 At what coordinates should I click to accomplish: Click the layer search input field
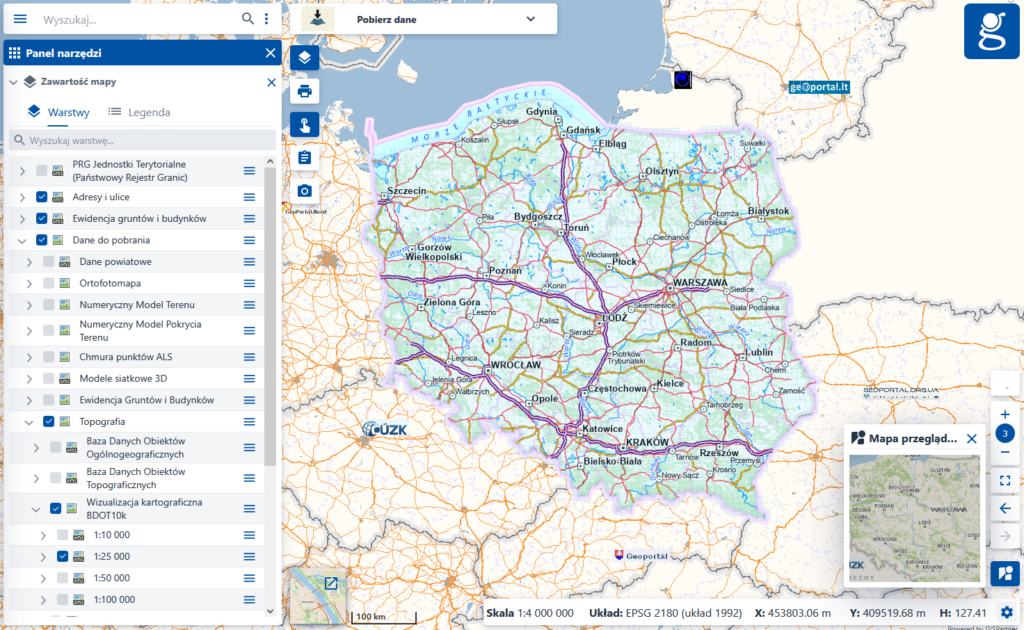point(142,140)
